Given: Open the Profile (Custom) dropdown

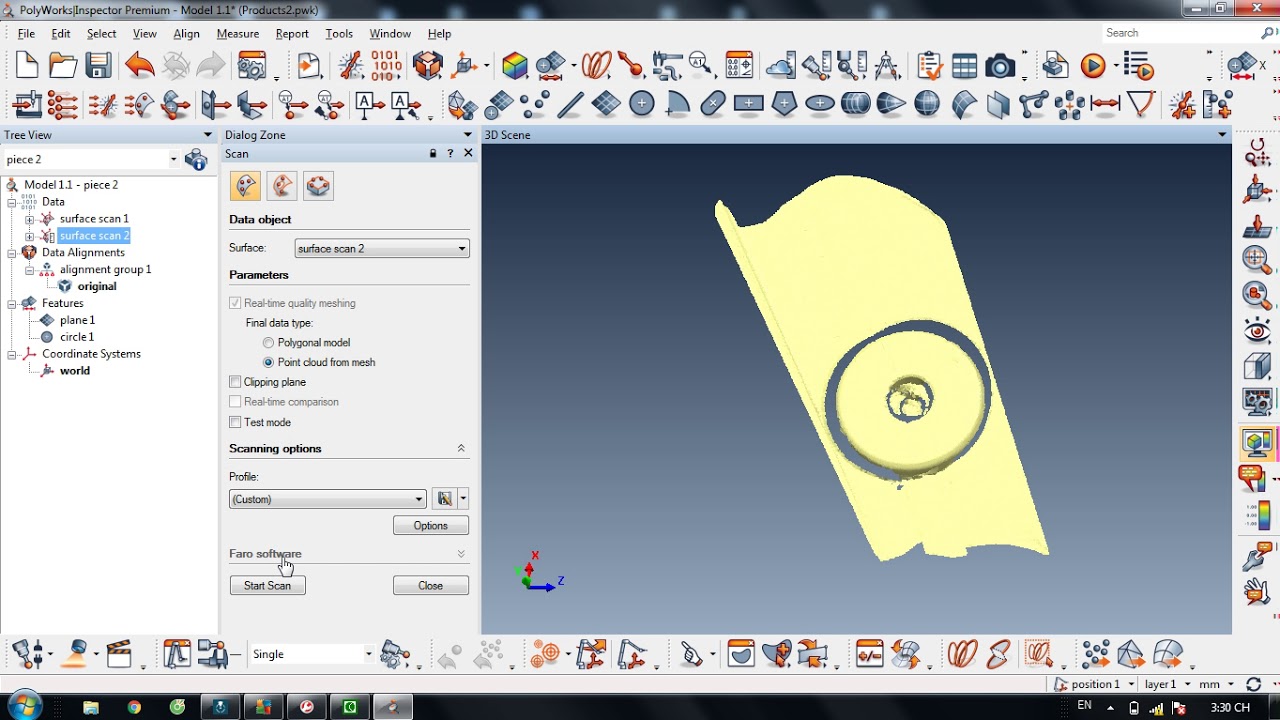Looking at the screenshot, I should (328, 499).
